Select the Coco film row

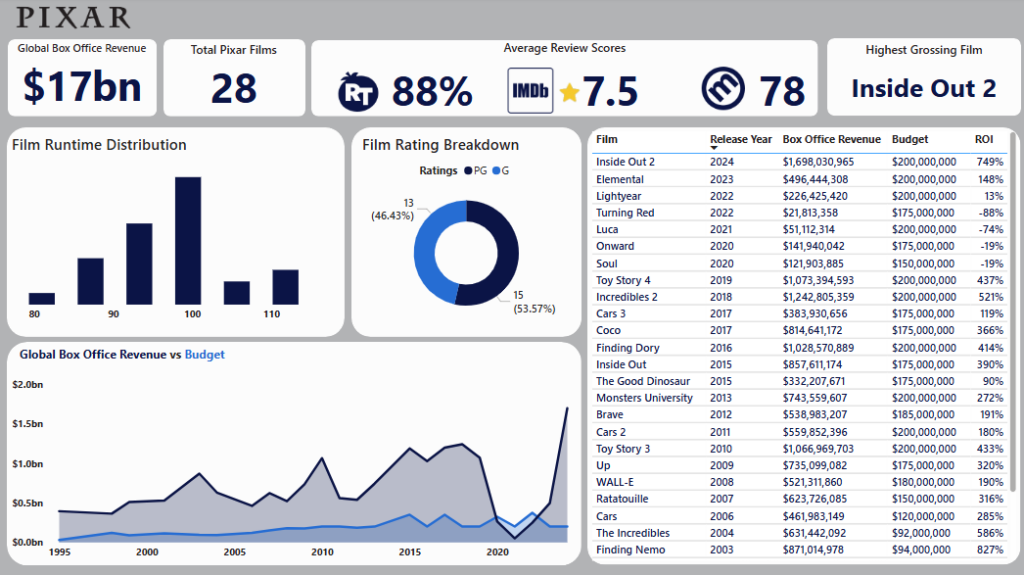tap(799, 331)
